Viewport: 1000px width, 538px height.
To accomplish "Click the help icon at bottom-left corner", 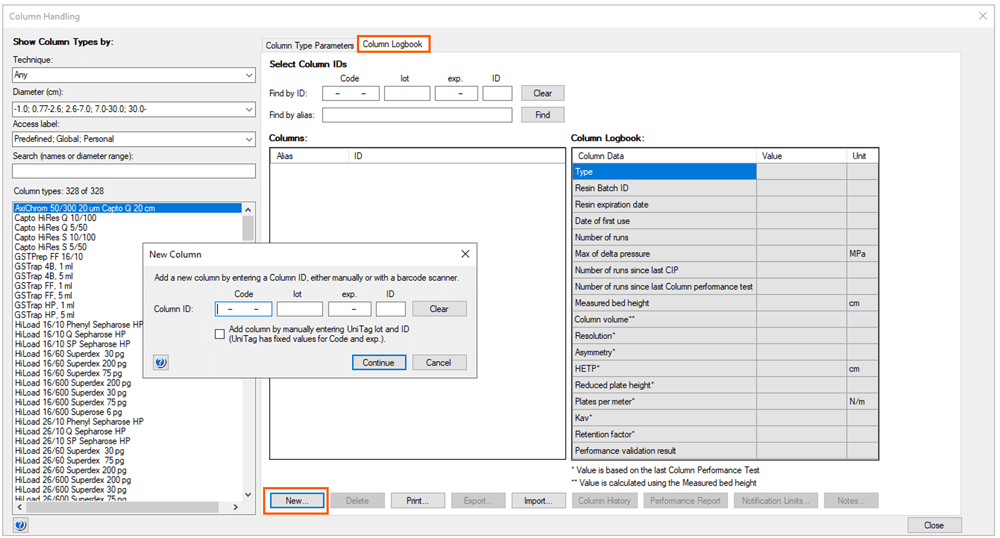I will pos(21,525).
